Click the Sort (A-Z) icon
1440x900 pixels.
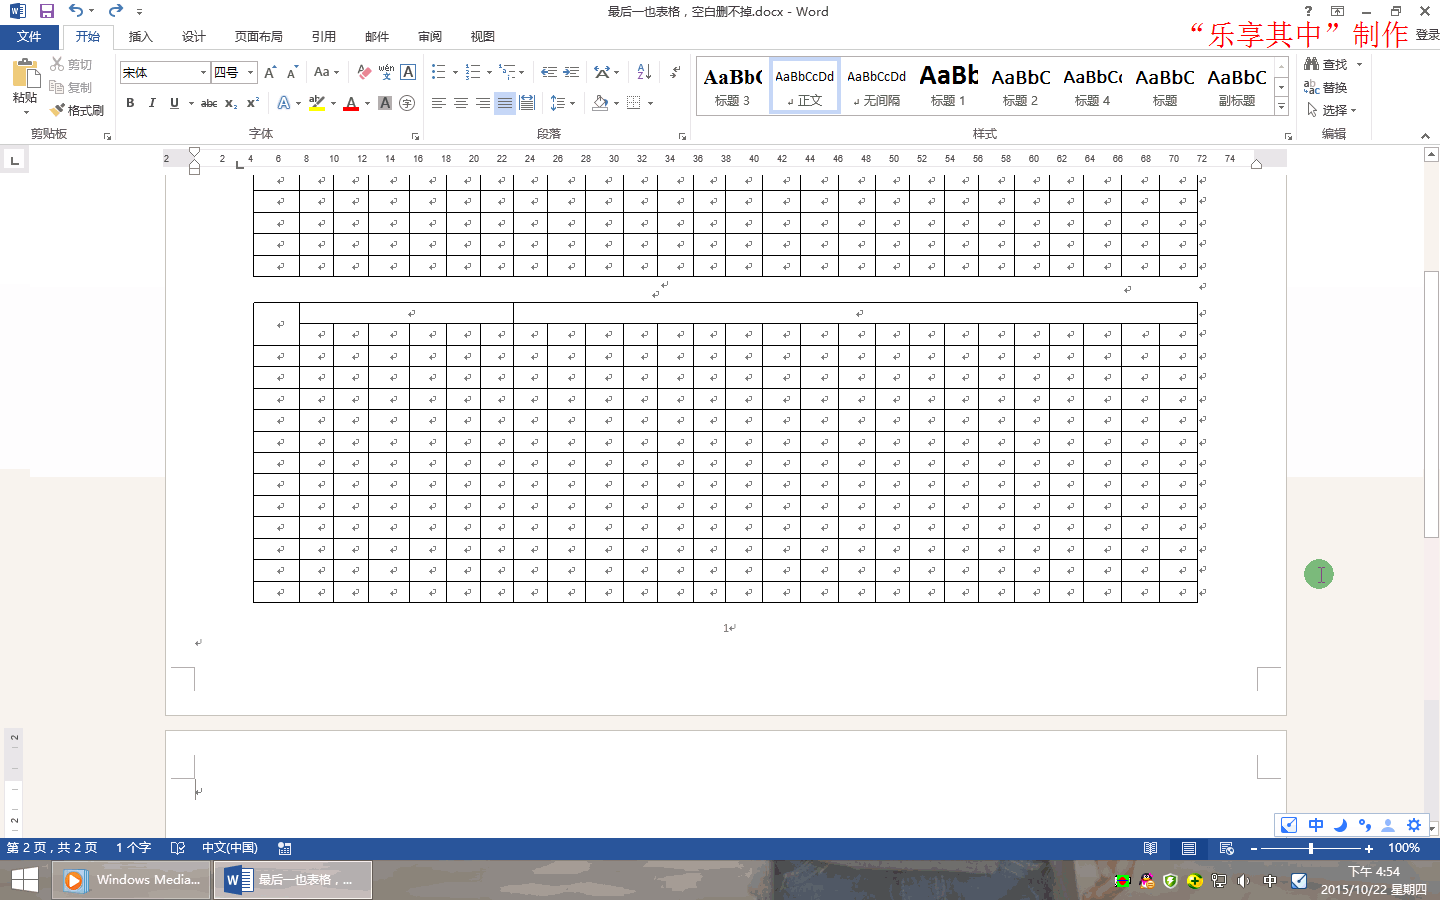tap(644, 72)
